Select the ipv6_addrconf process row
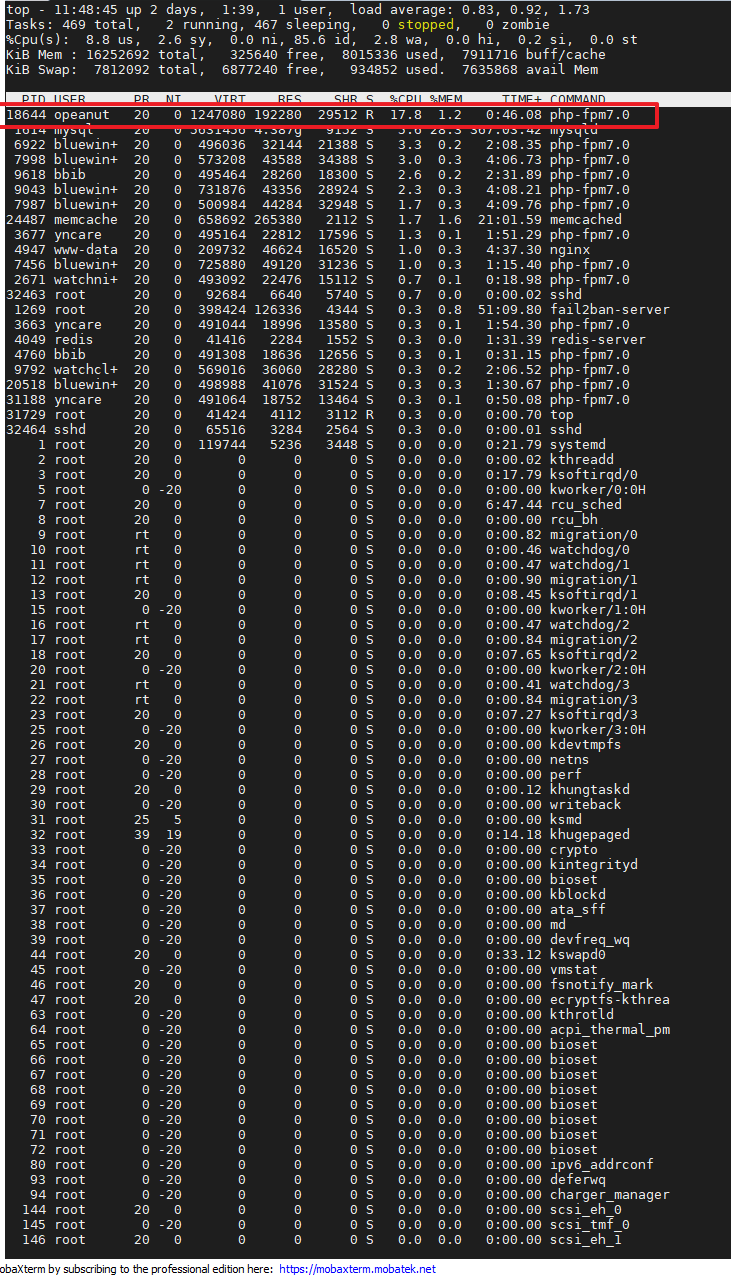This screenshot has height=1278, width=731. tap(330, 1165)
